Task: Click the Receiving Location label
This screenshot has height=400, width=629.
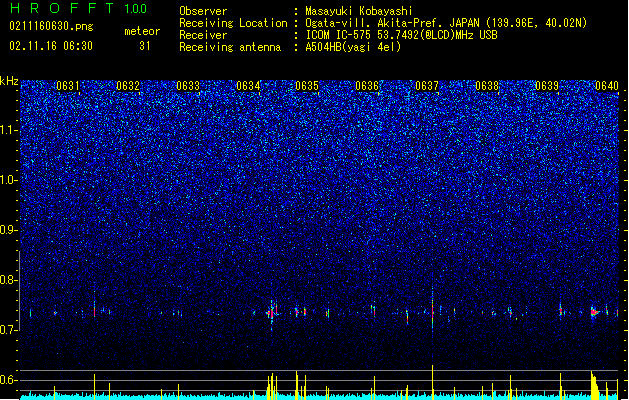Action: tap(233, 23)
